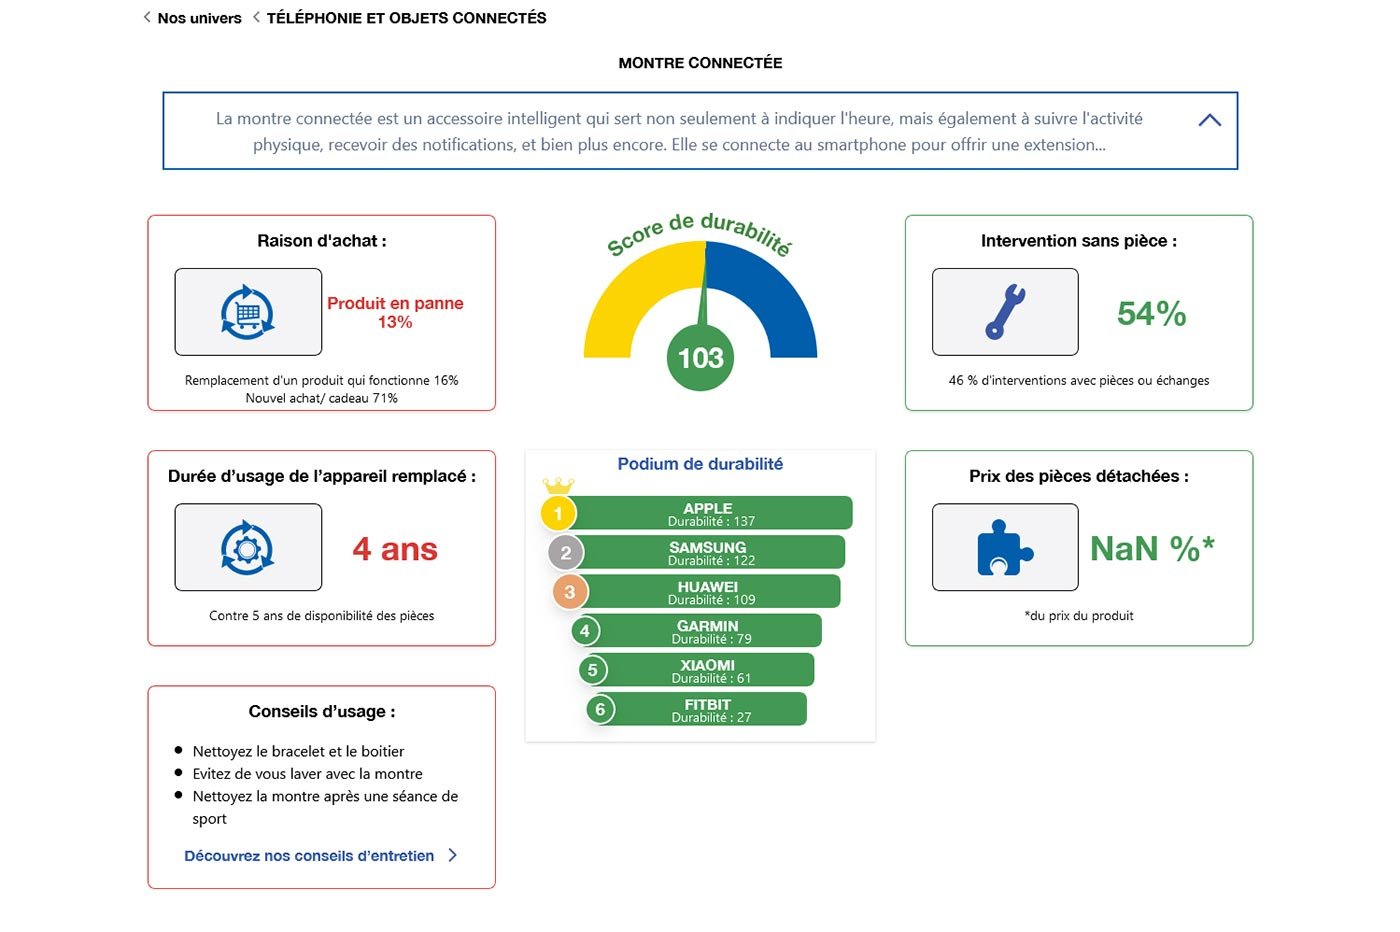The height and width of the screenshot is (932, 1400).
Task: Click 'Podium de durabilité' heading
Action: coord(700,464)
